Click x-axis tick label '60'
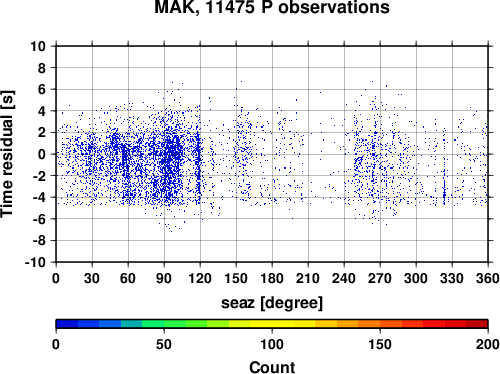Viewport: 500px width, 374px height. click(128, 278)
